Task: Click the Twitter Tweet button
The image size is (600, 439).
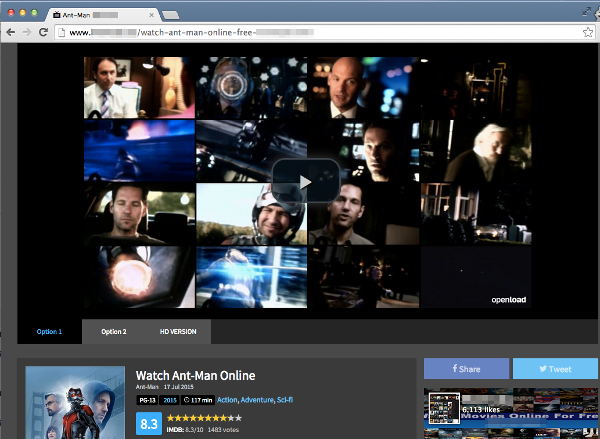Action: [555, 369]
